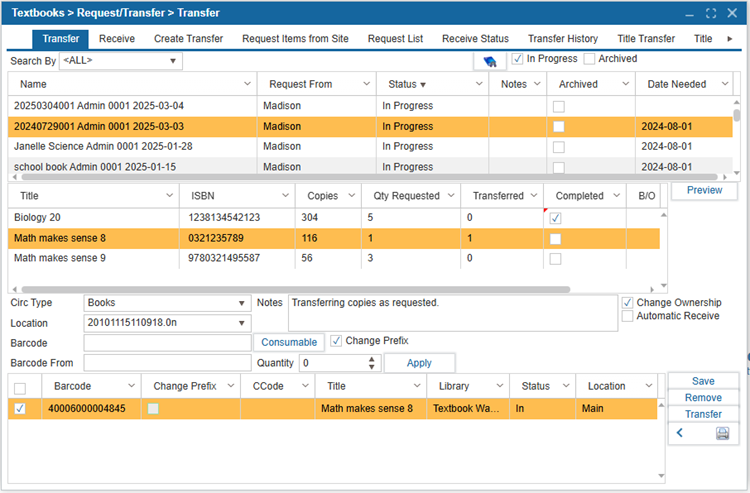Screen dimensions: 750x493
Task: Click the top grid vertical scrollbar thumb
Action: click(x=737, y=115)
